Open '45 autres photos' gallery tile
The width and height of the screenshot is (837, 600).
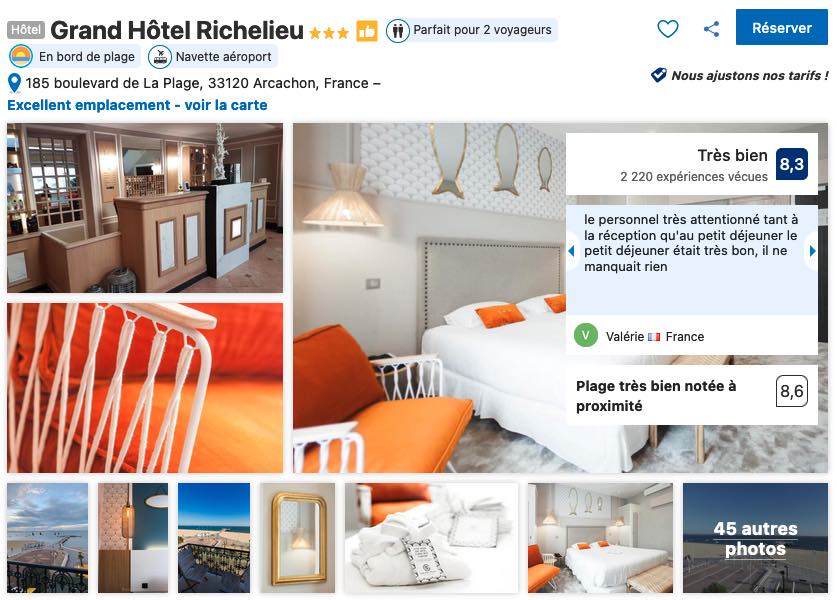(755, 538)
